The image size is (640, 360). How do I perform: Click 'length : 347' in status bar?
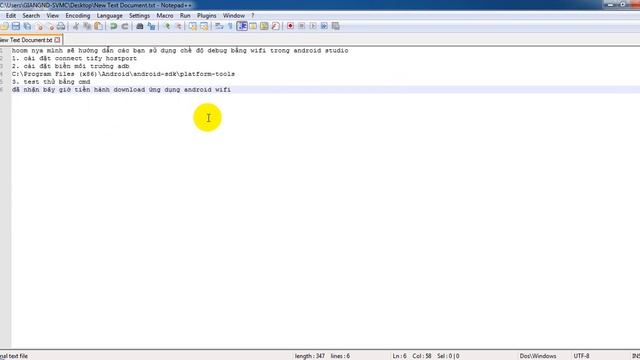(x=310, y=356)
